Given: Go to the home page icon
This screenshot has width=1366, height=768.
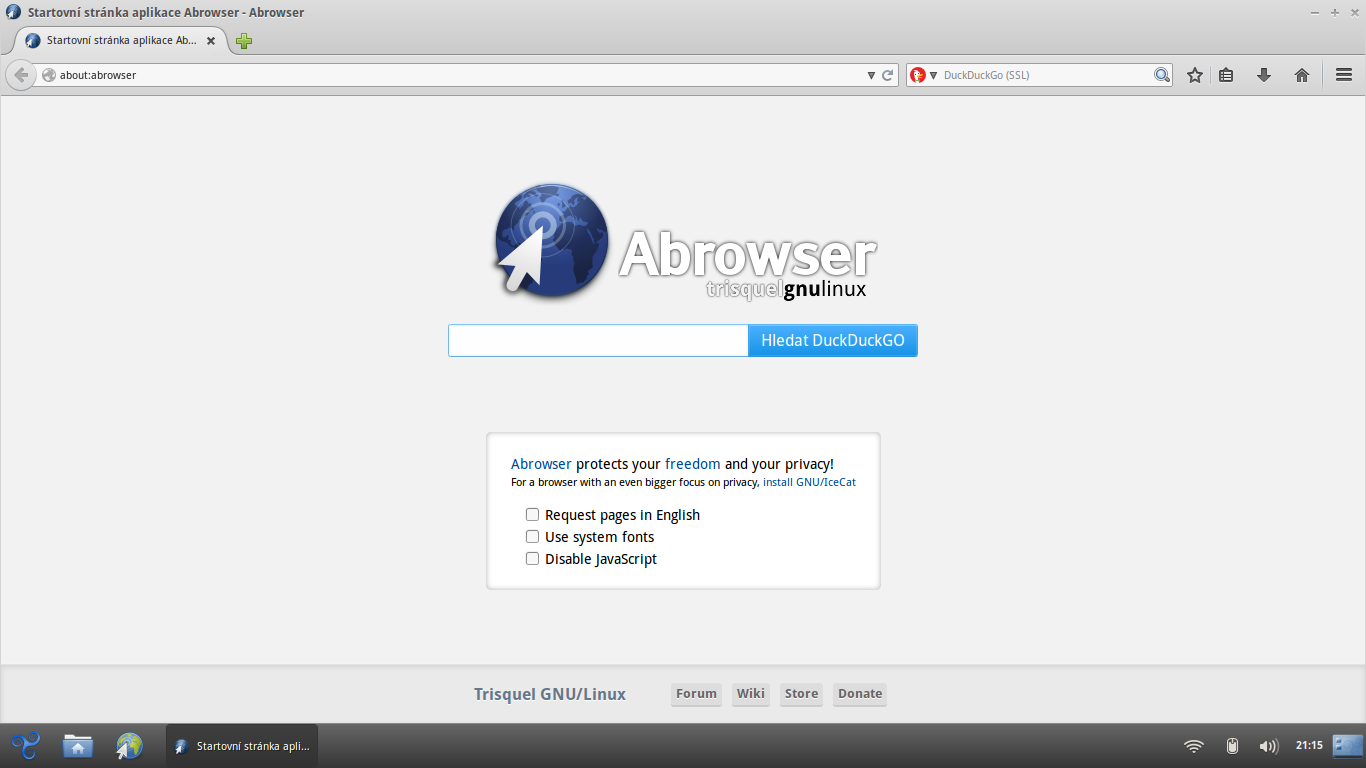Looking at the screenshot, I should point(1302,75).
